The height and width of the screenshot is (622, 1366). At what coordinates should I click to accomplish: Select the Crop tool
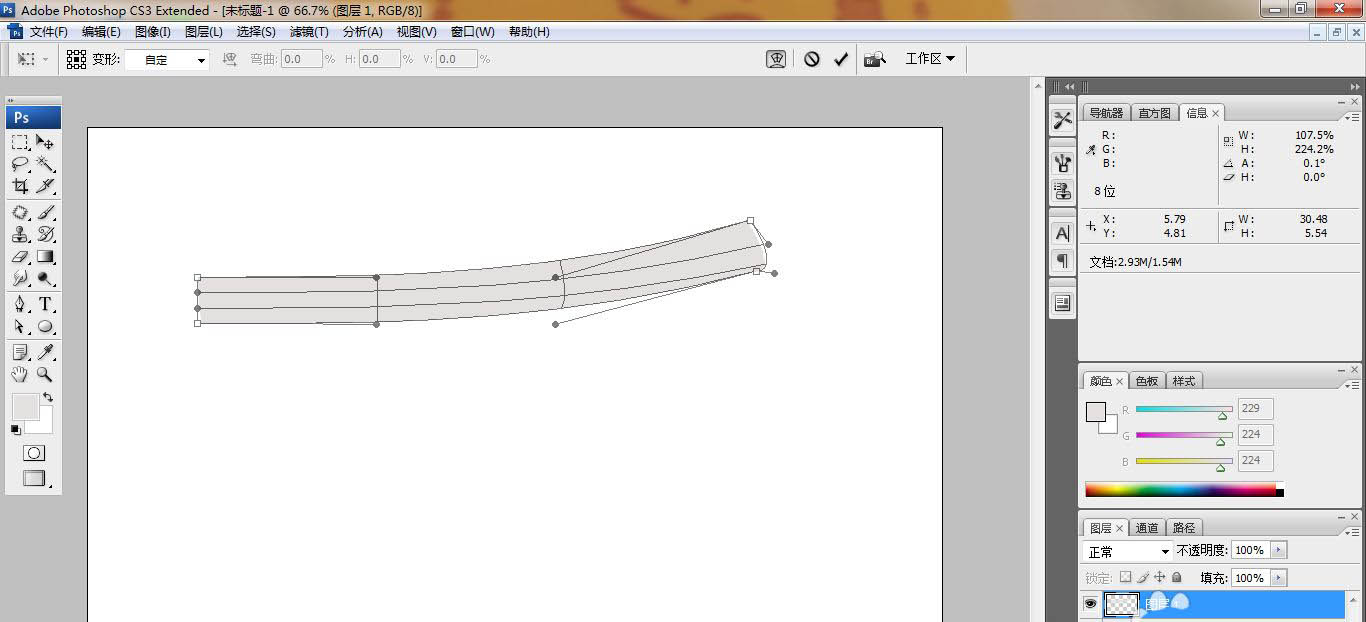coord(20,186)
